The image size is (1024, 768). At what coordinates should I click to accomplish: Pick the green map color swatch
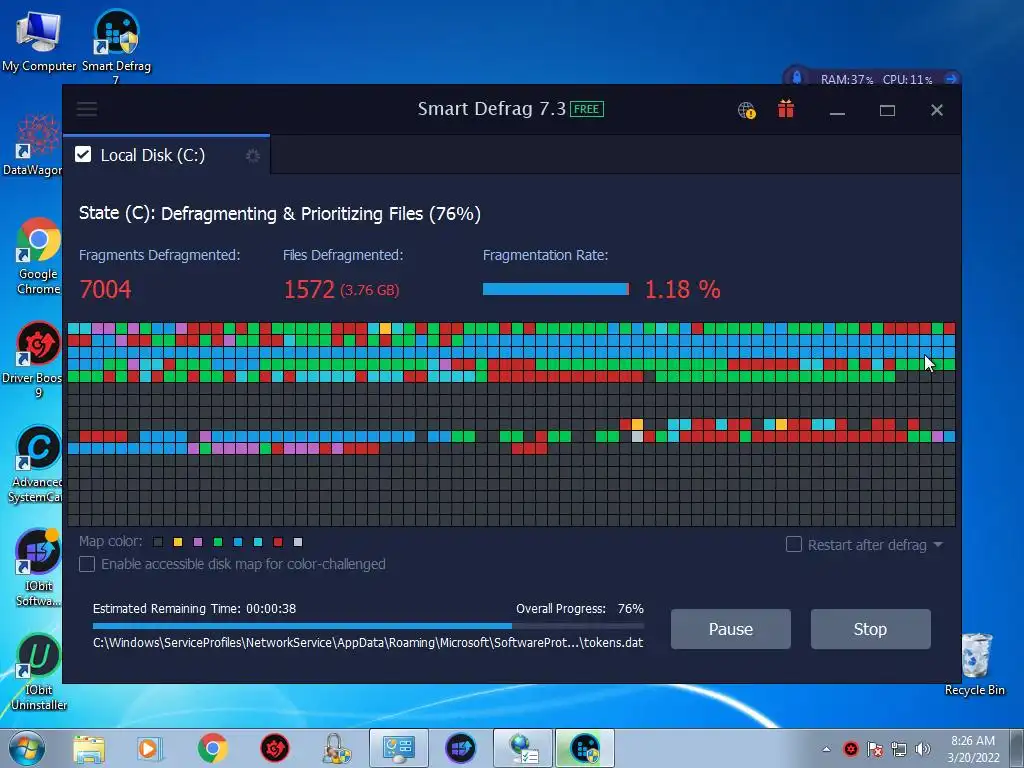click(218, 542)
